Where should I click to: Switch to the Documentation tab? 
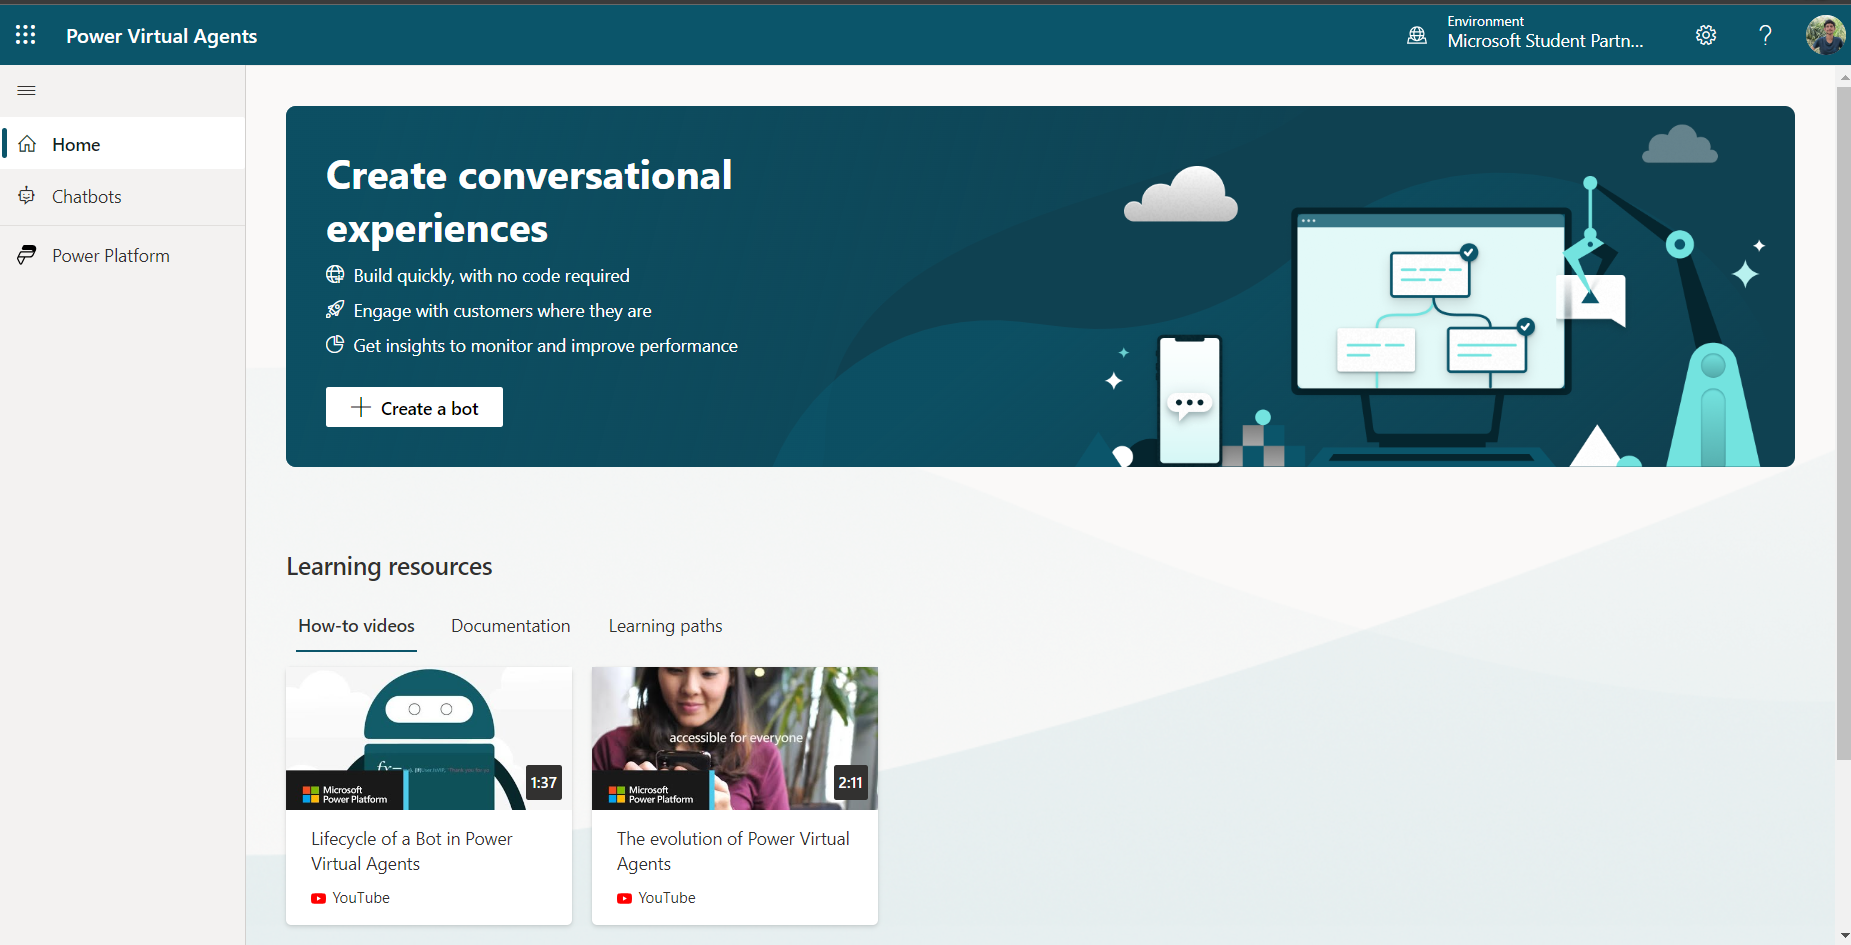pyautogui.click(x=510, y=626)
